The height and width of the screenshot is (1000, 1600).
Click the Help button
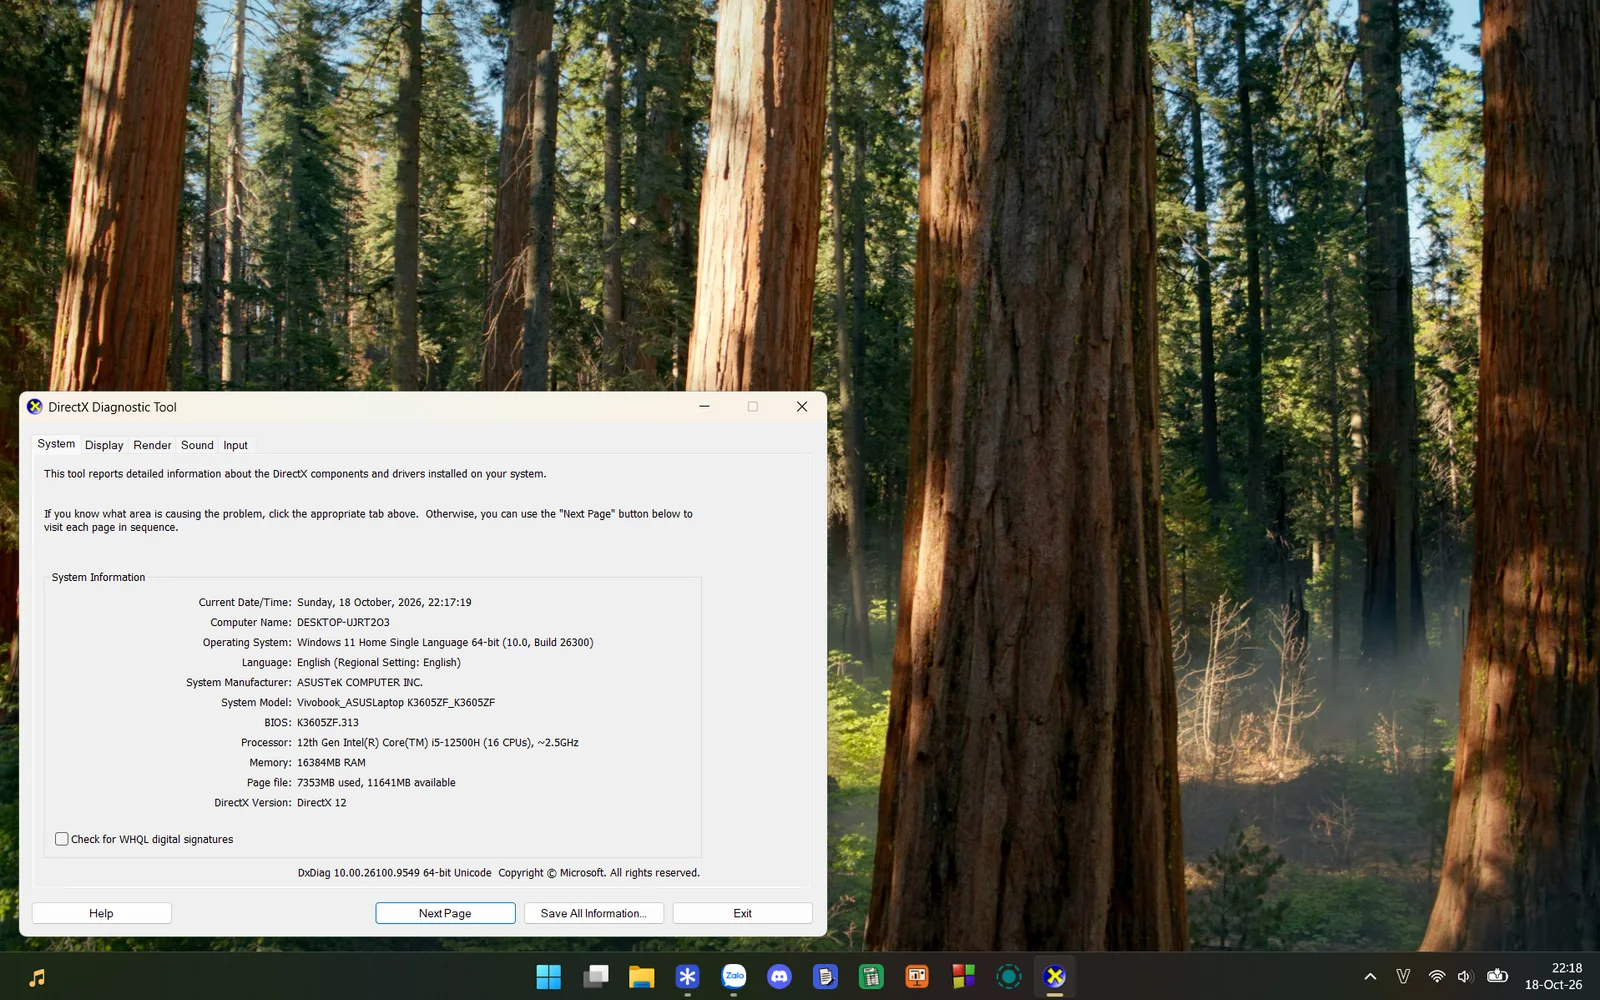tap(101, 913)
